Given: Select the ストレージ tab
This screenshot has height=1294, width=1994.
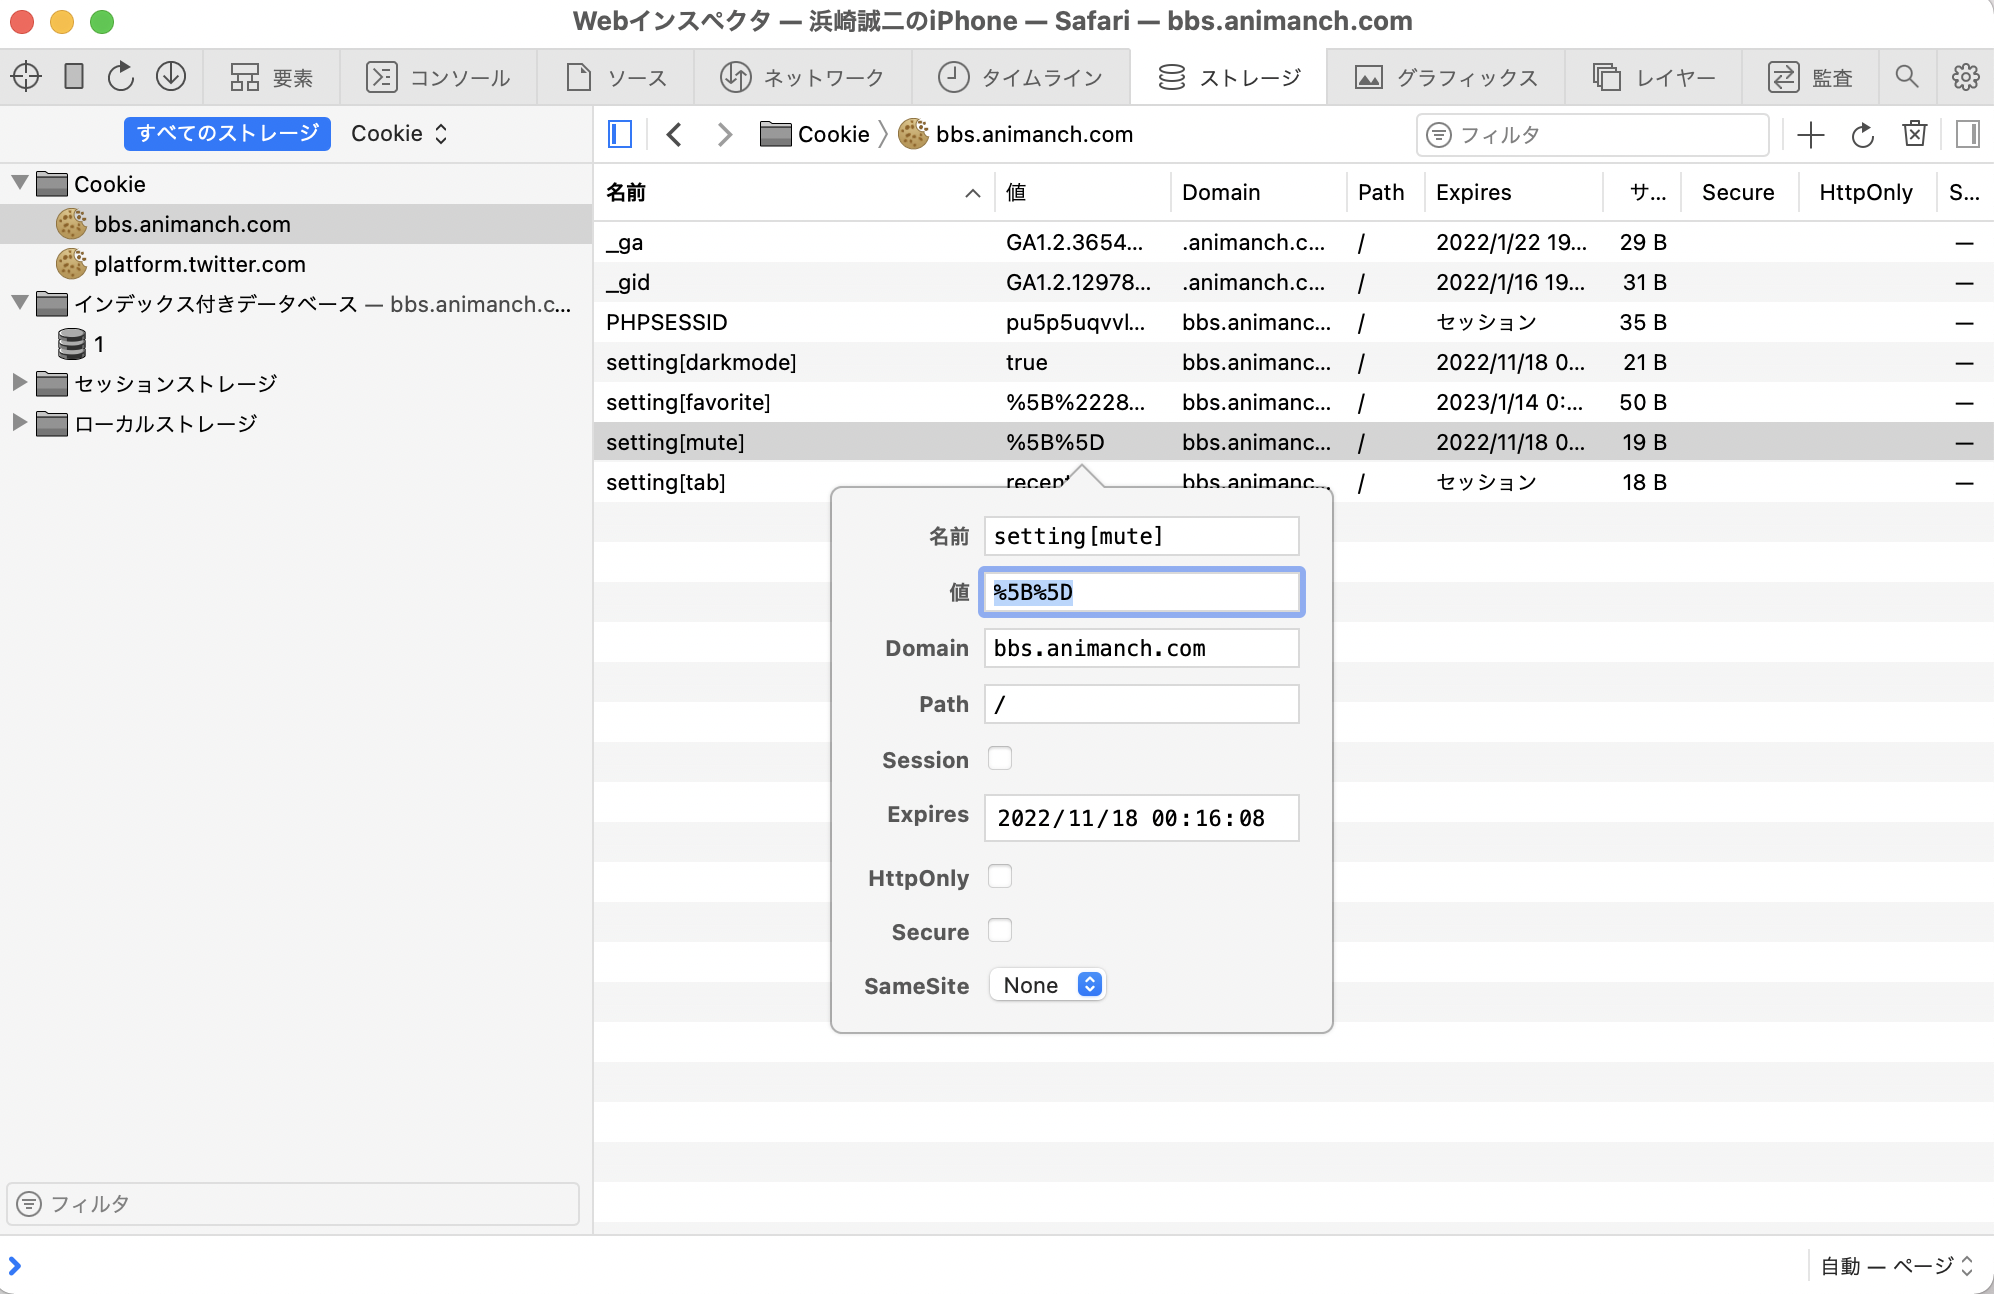Looking at the screenshot, I should (x=1229, y=77).
